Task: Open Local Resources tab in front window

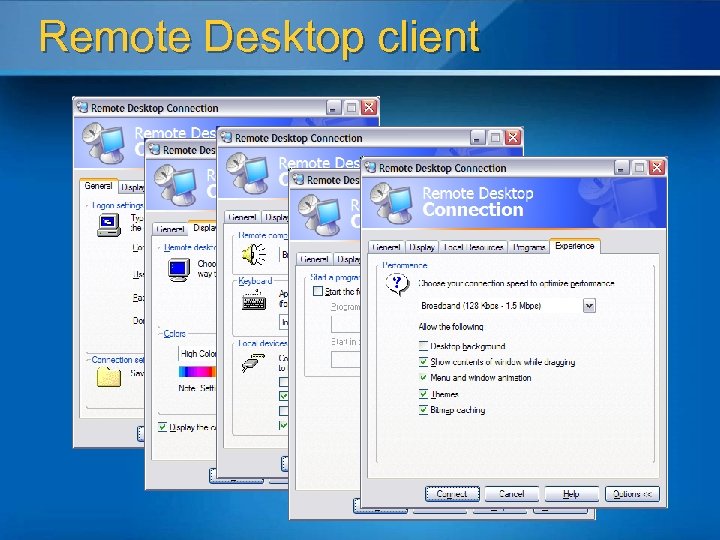Action: (473, 247)
